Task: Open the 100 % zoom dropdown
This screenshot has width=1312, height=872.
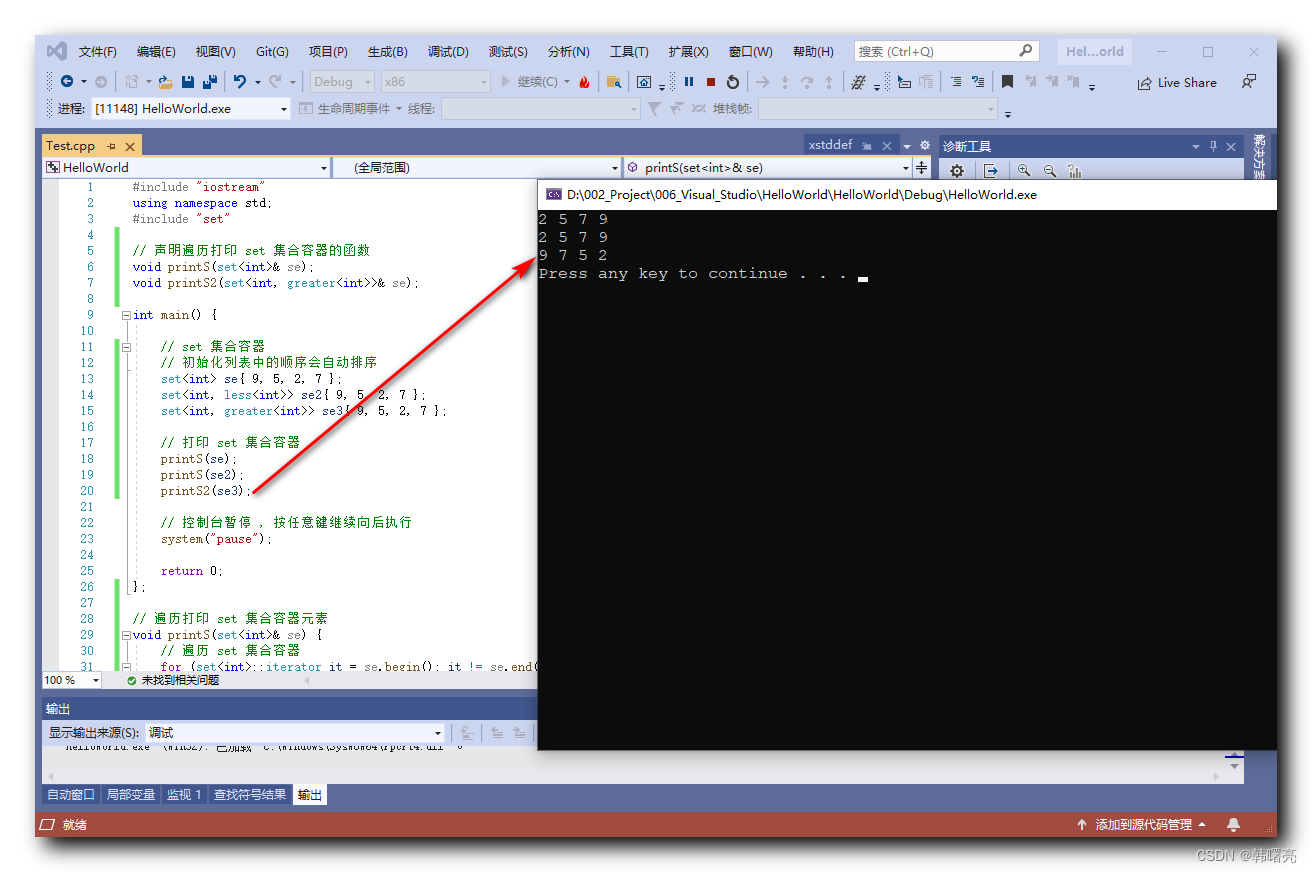Action: point(72,680)
